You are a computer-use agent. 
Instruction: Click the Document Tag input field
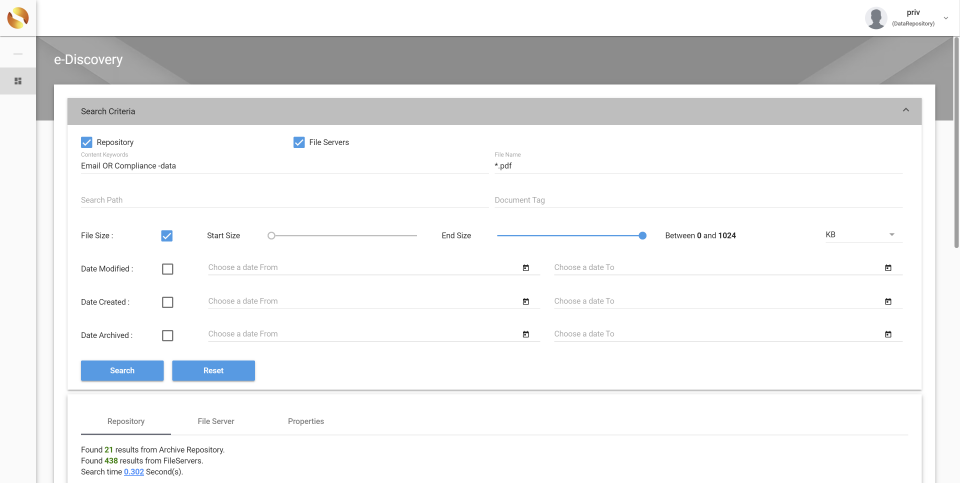[698, 200]
